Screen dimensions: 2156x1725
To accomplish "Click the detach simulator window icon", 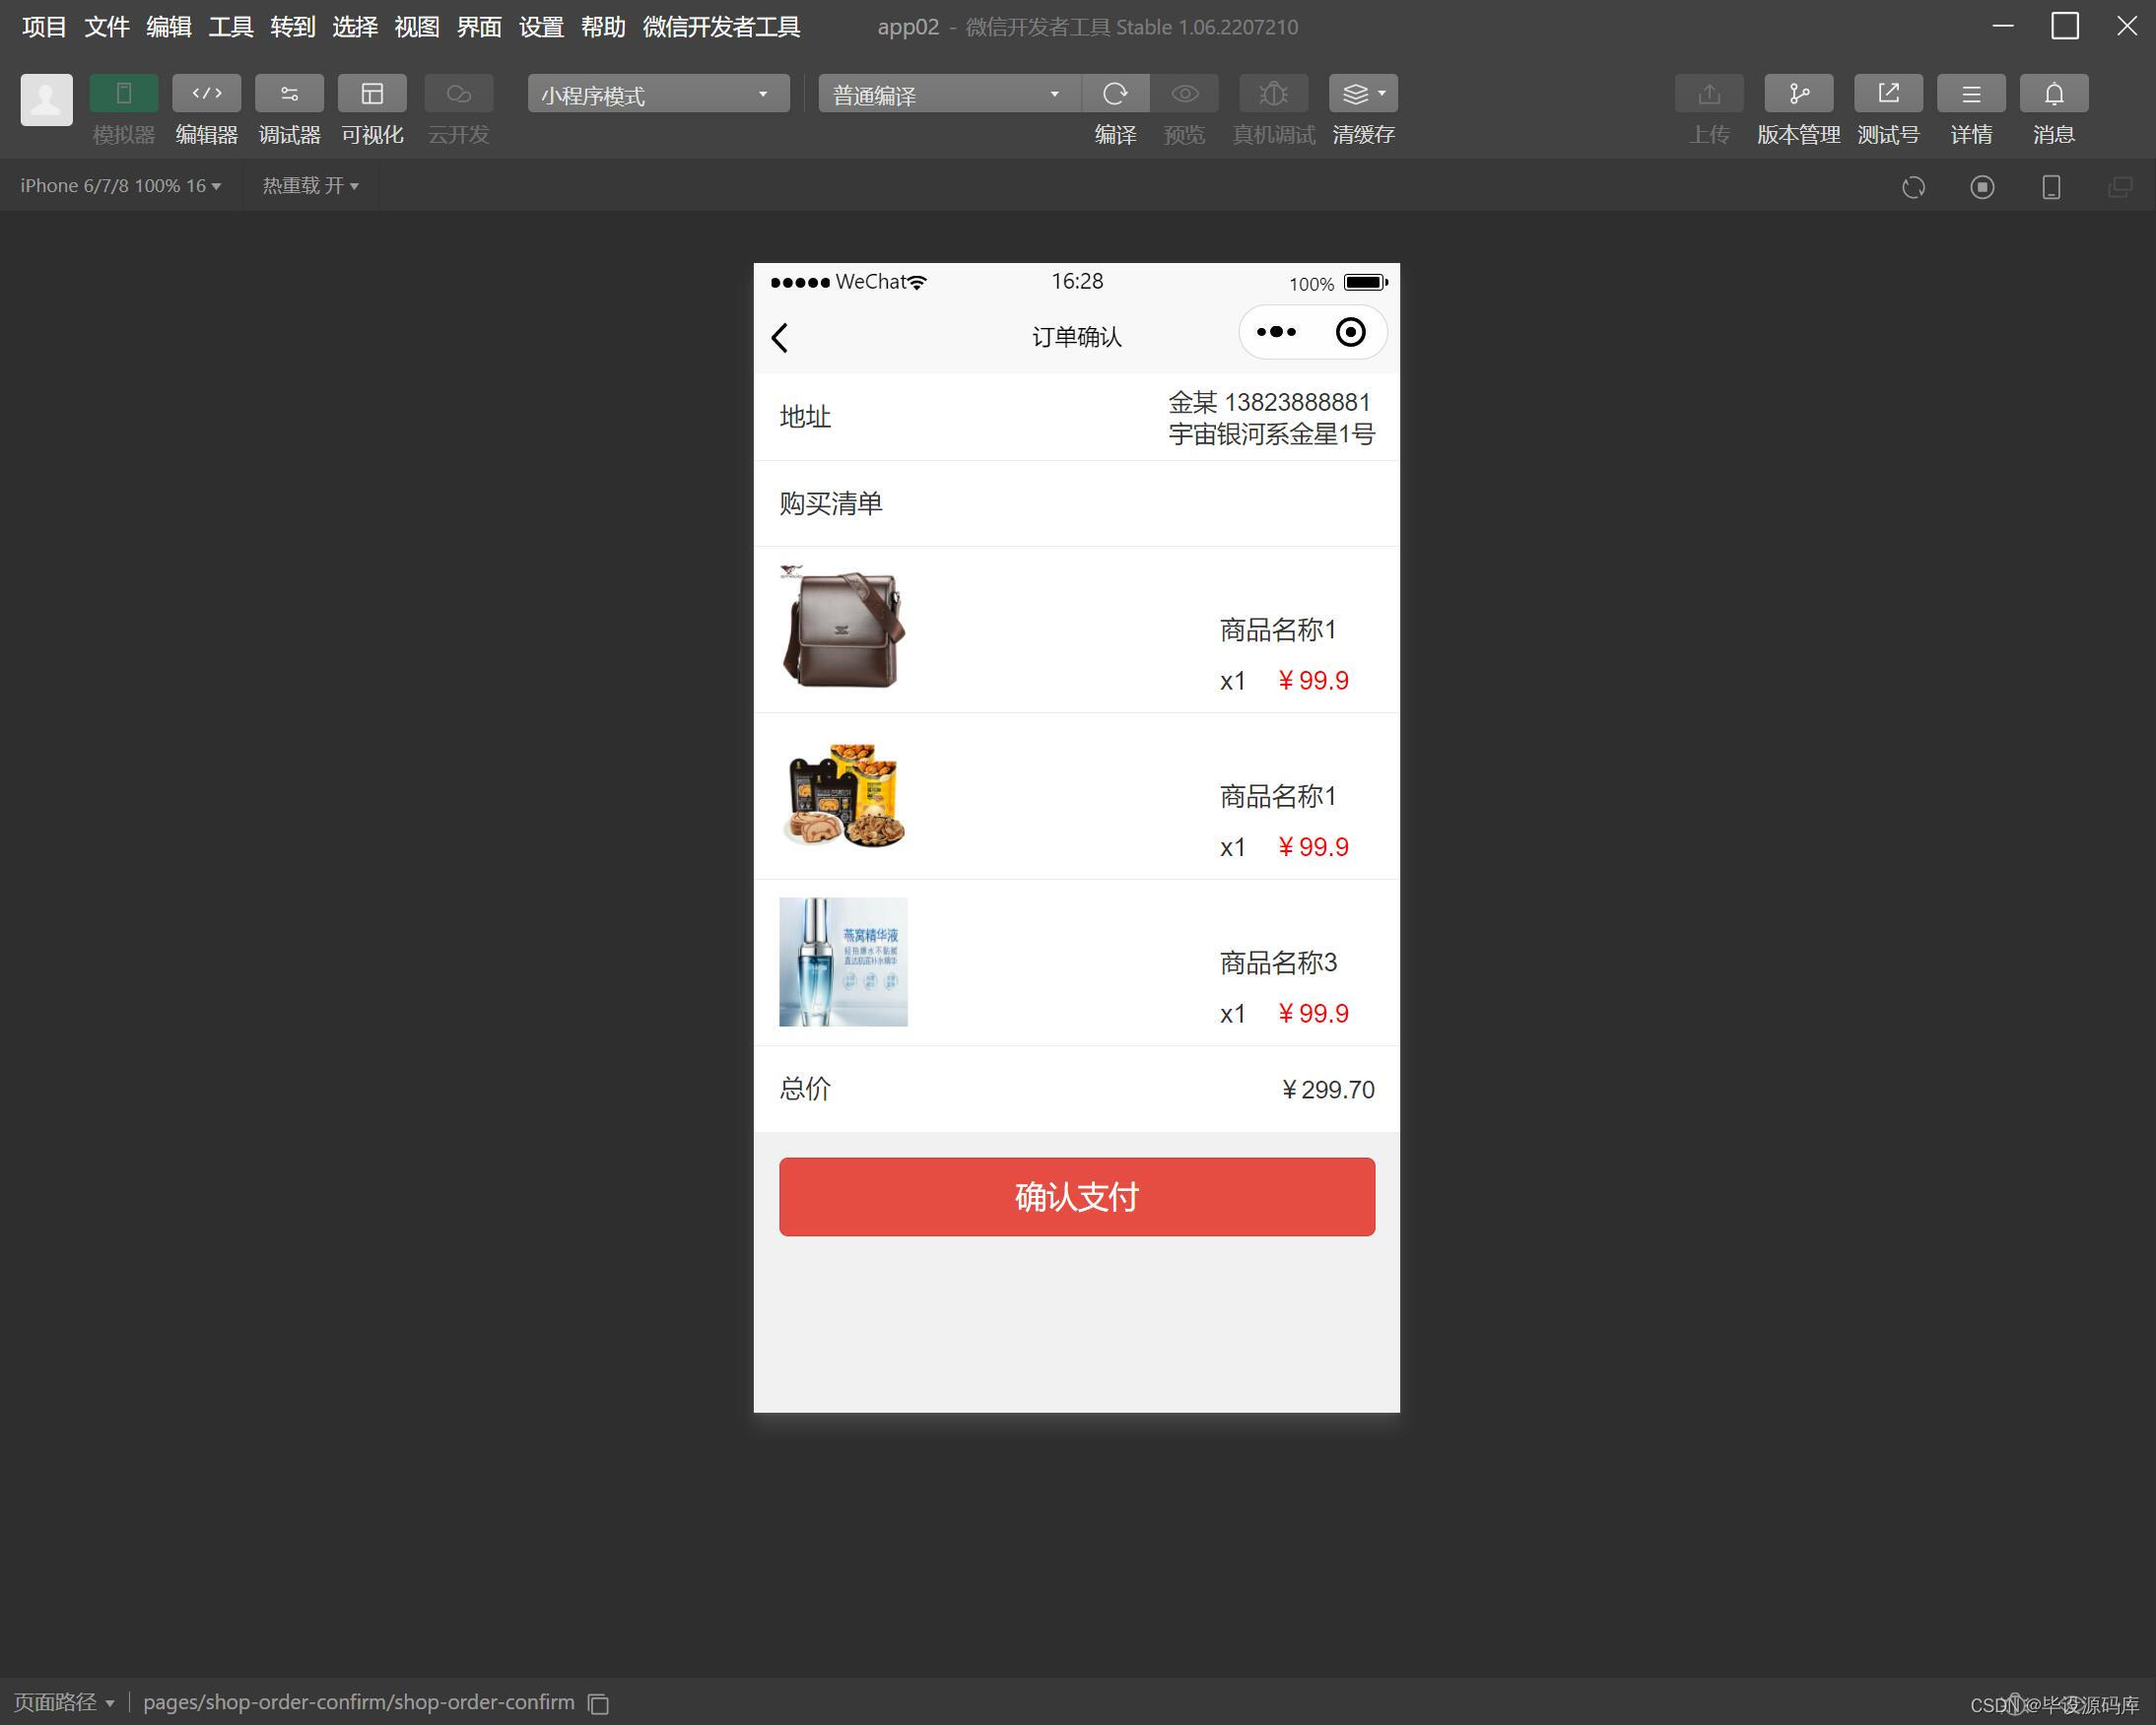I will point(2120,187).
